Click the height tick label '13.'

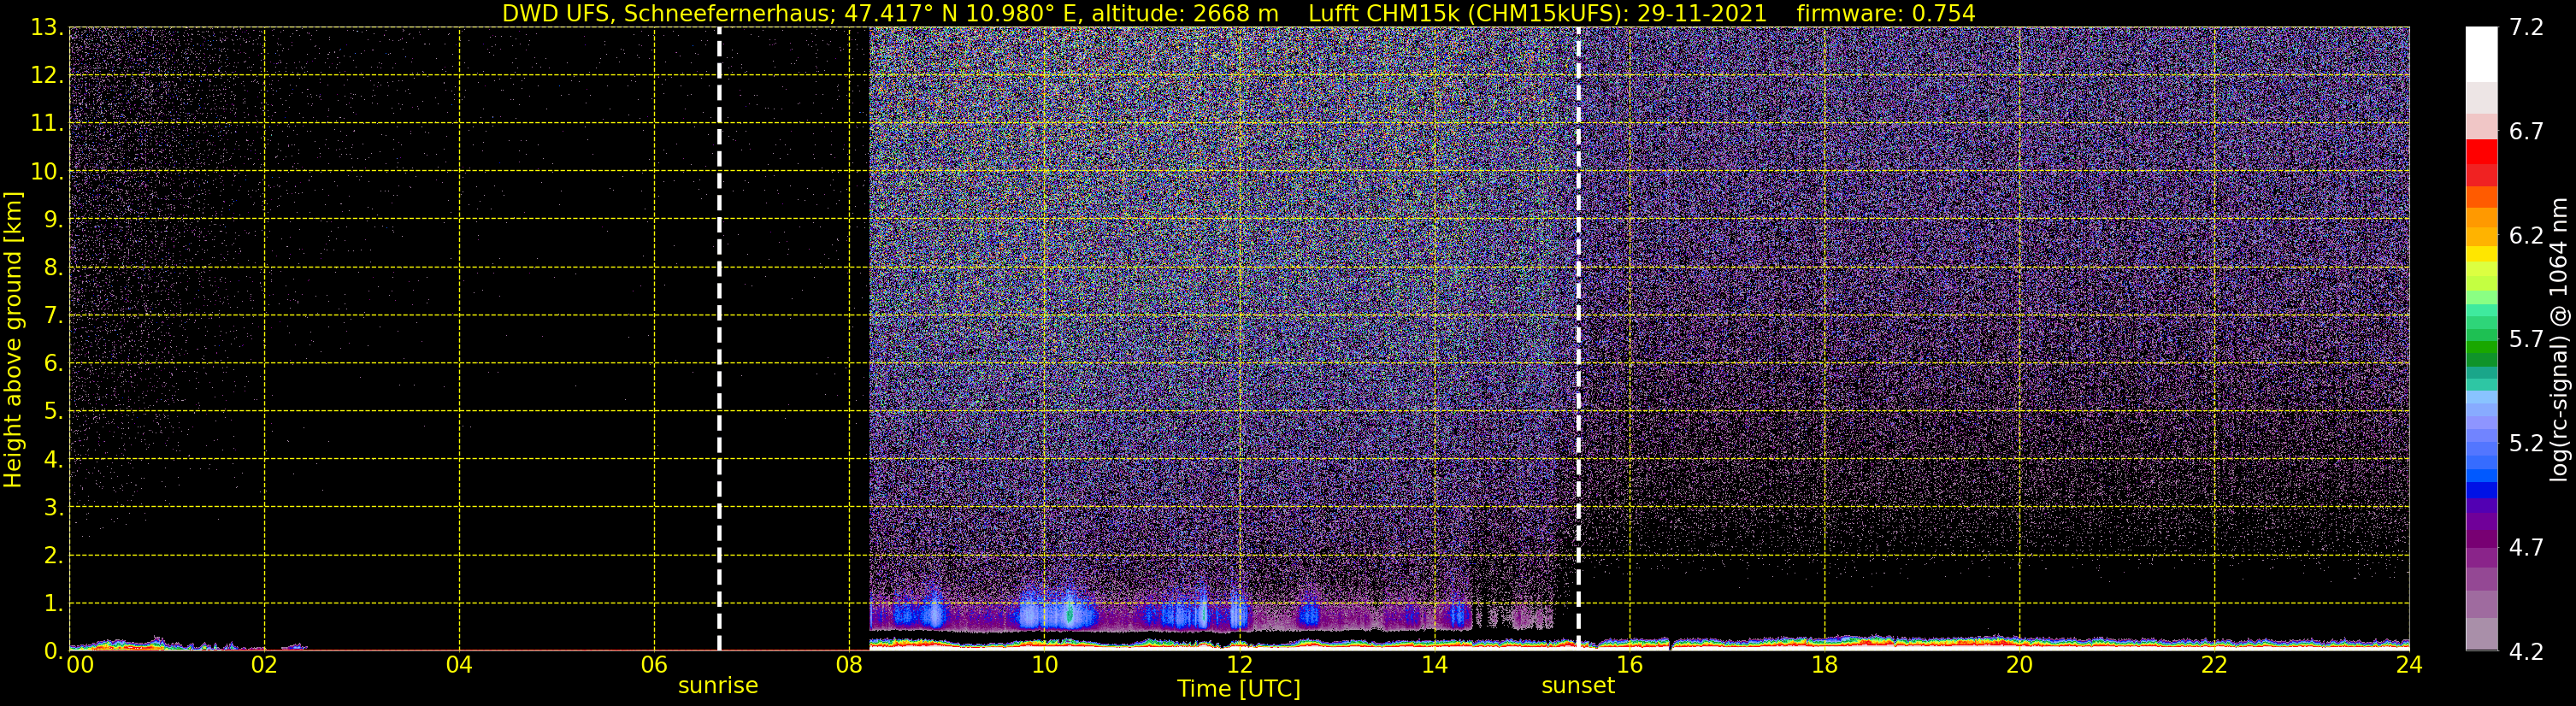point(46,27)
